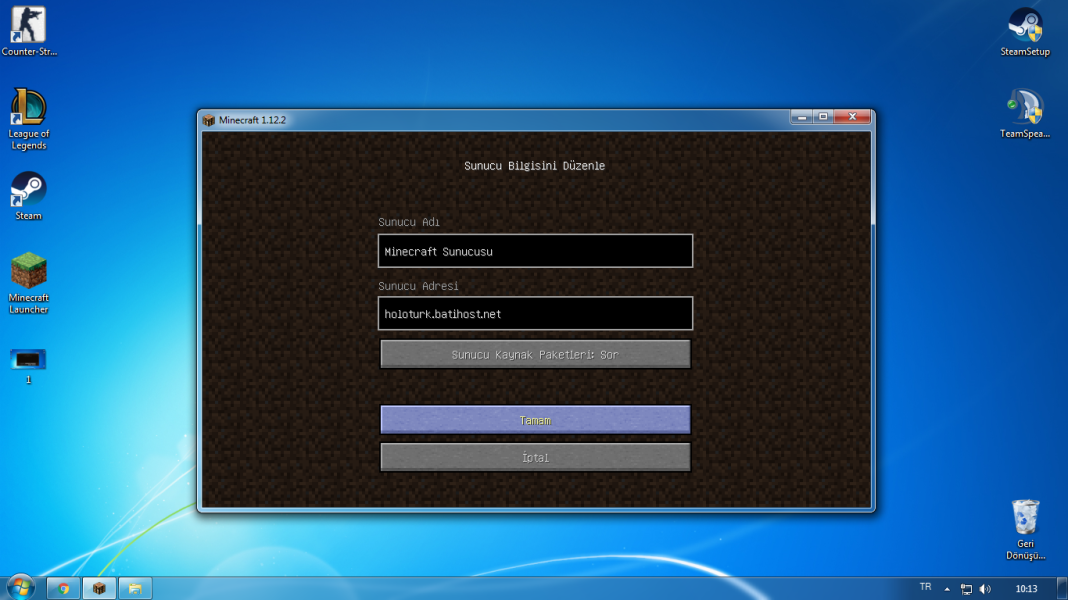This screenshot has height=600, width=1068.
Task: Click the taskbar clock showing 10:13
Action: pyautogui.click(x=1026, y=589)
